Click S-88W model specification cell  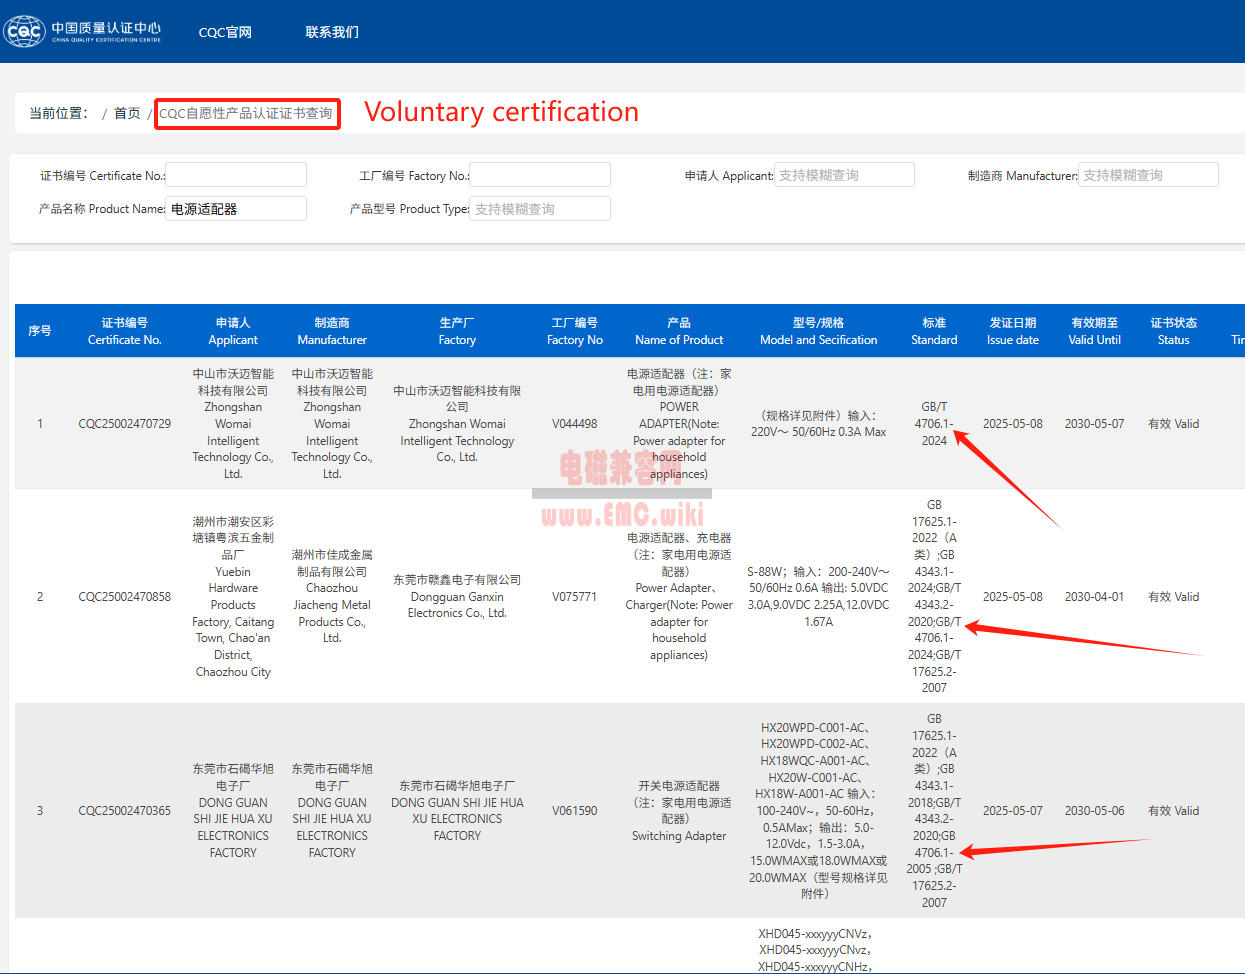click(x=819, y=597)
